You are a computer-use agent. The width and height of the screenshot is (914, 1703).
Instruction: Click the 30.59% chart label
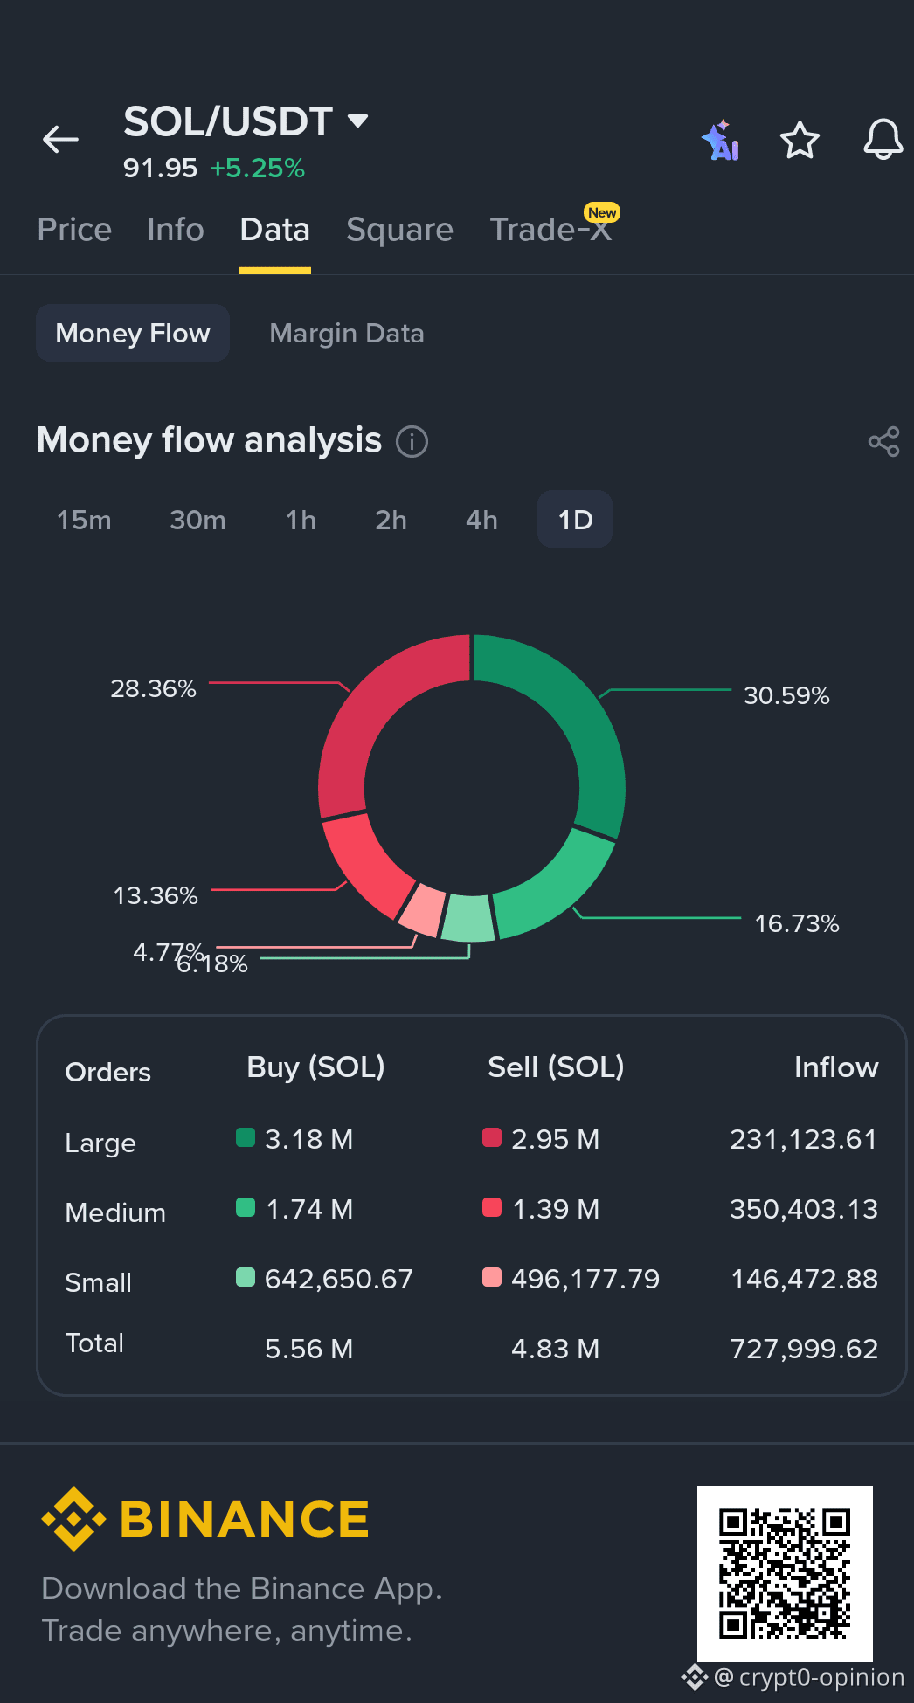click(x=786, y=695)
